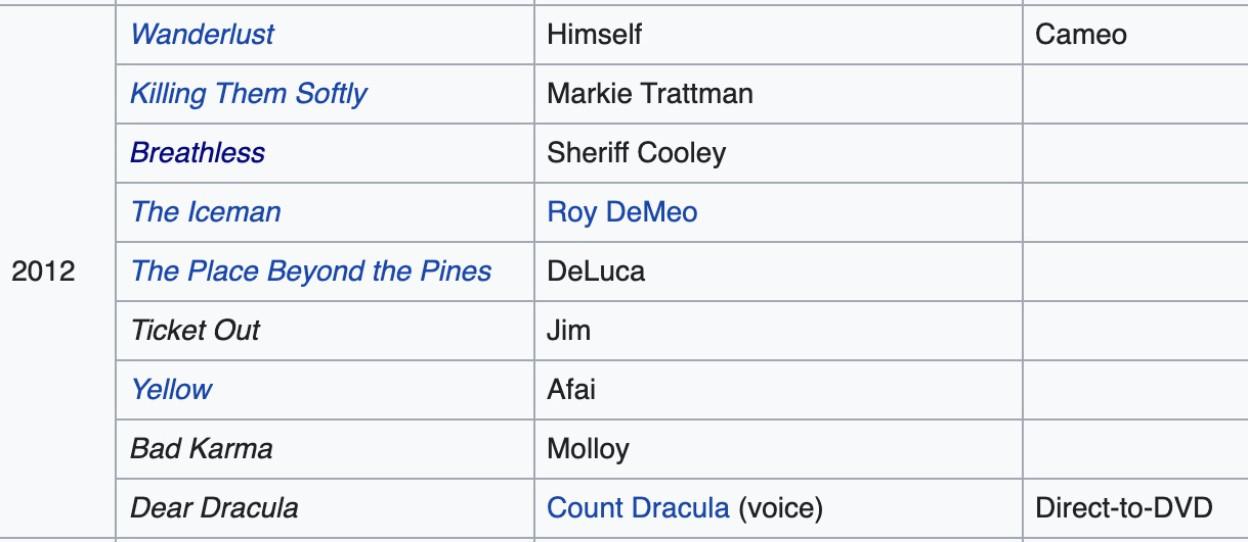
Task: Open the Count Dracula link
Action: tap(638, 508)
